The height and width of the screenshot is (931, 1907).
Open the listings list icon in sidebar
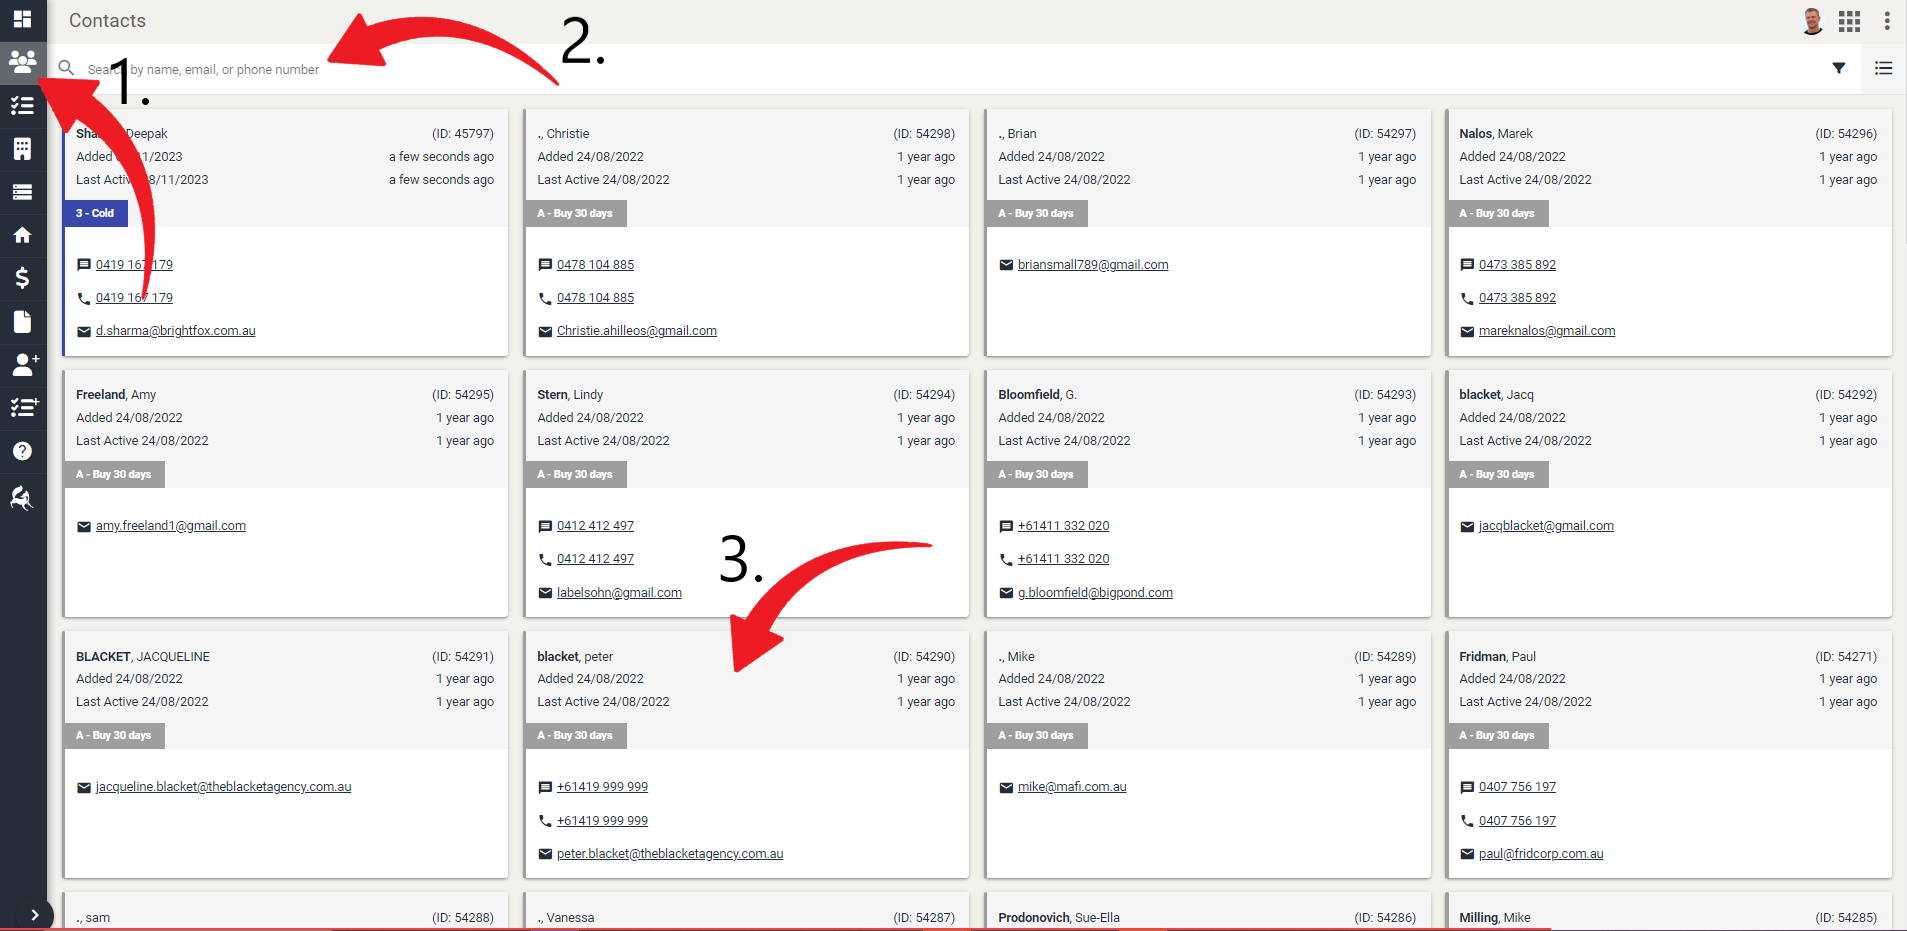(x=22, y=191)
